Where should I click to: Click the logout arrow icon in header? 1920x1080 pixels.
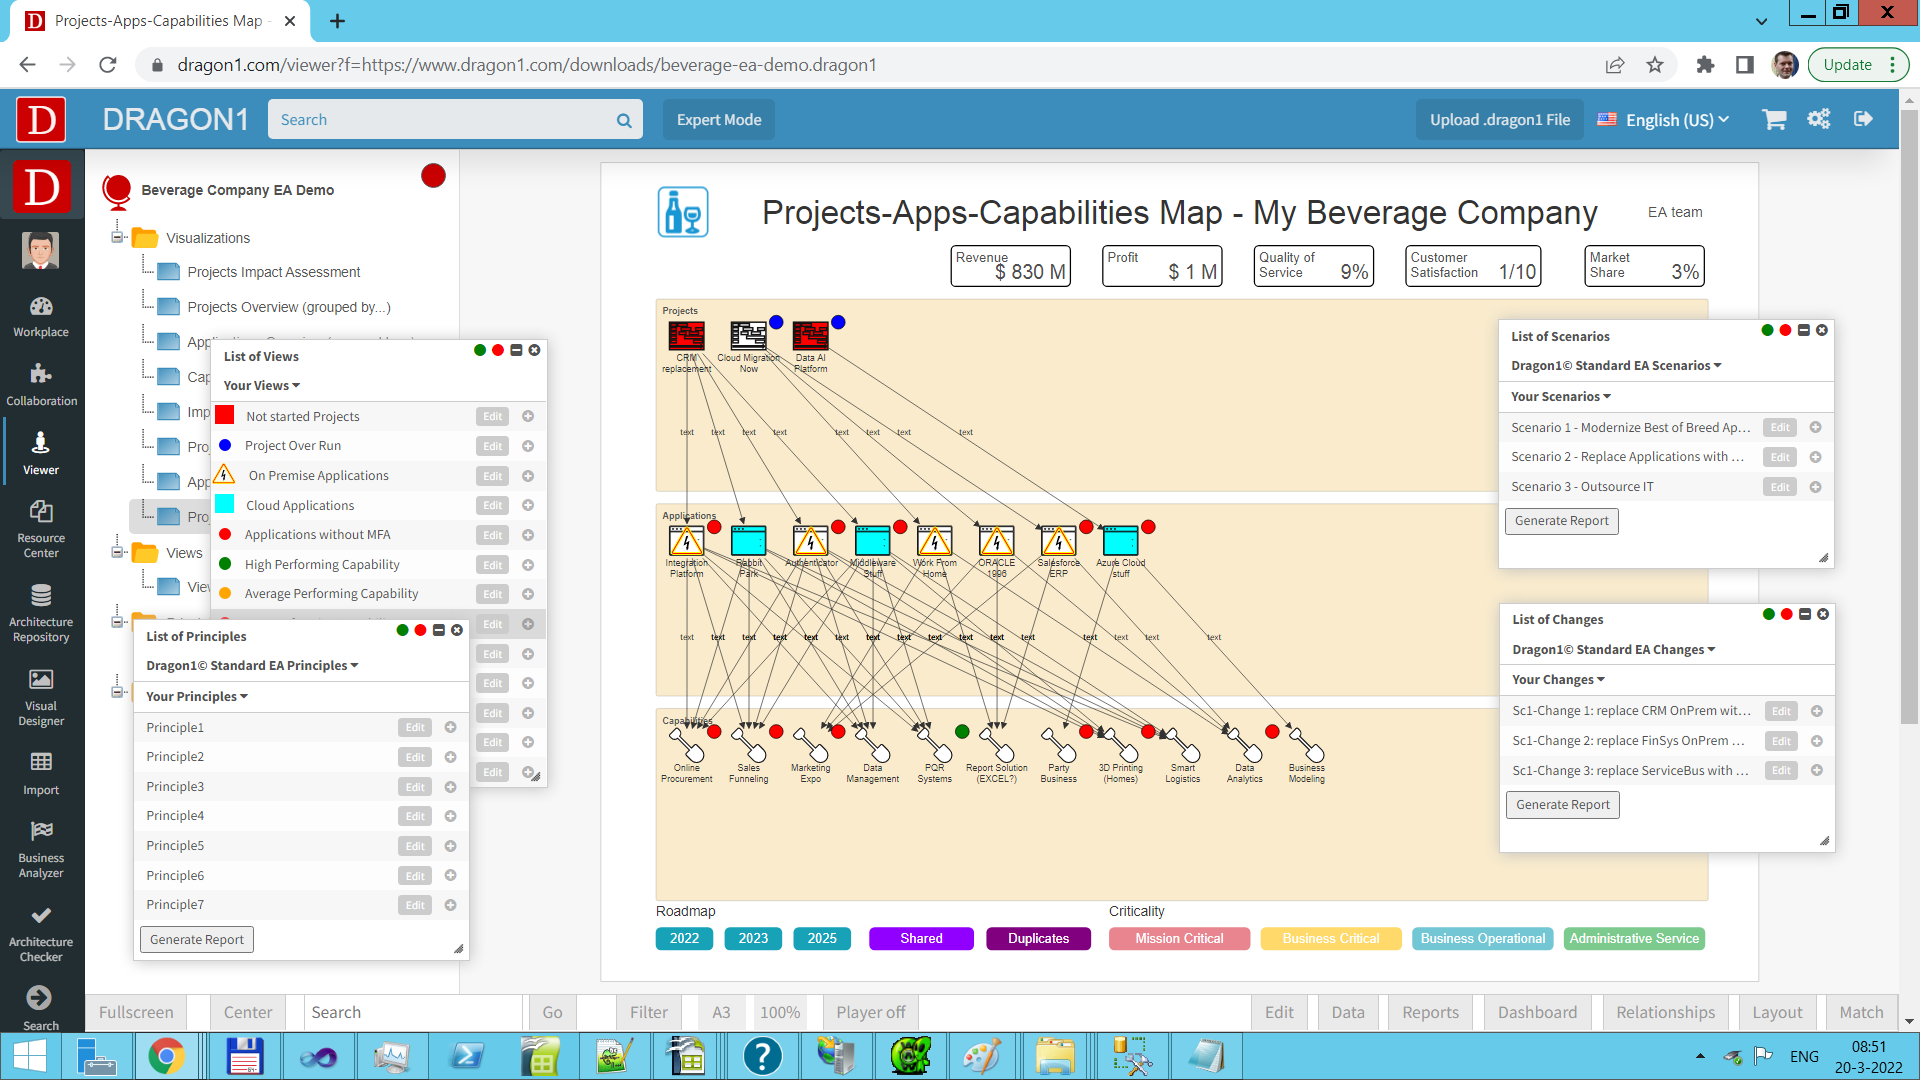1863,119
